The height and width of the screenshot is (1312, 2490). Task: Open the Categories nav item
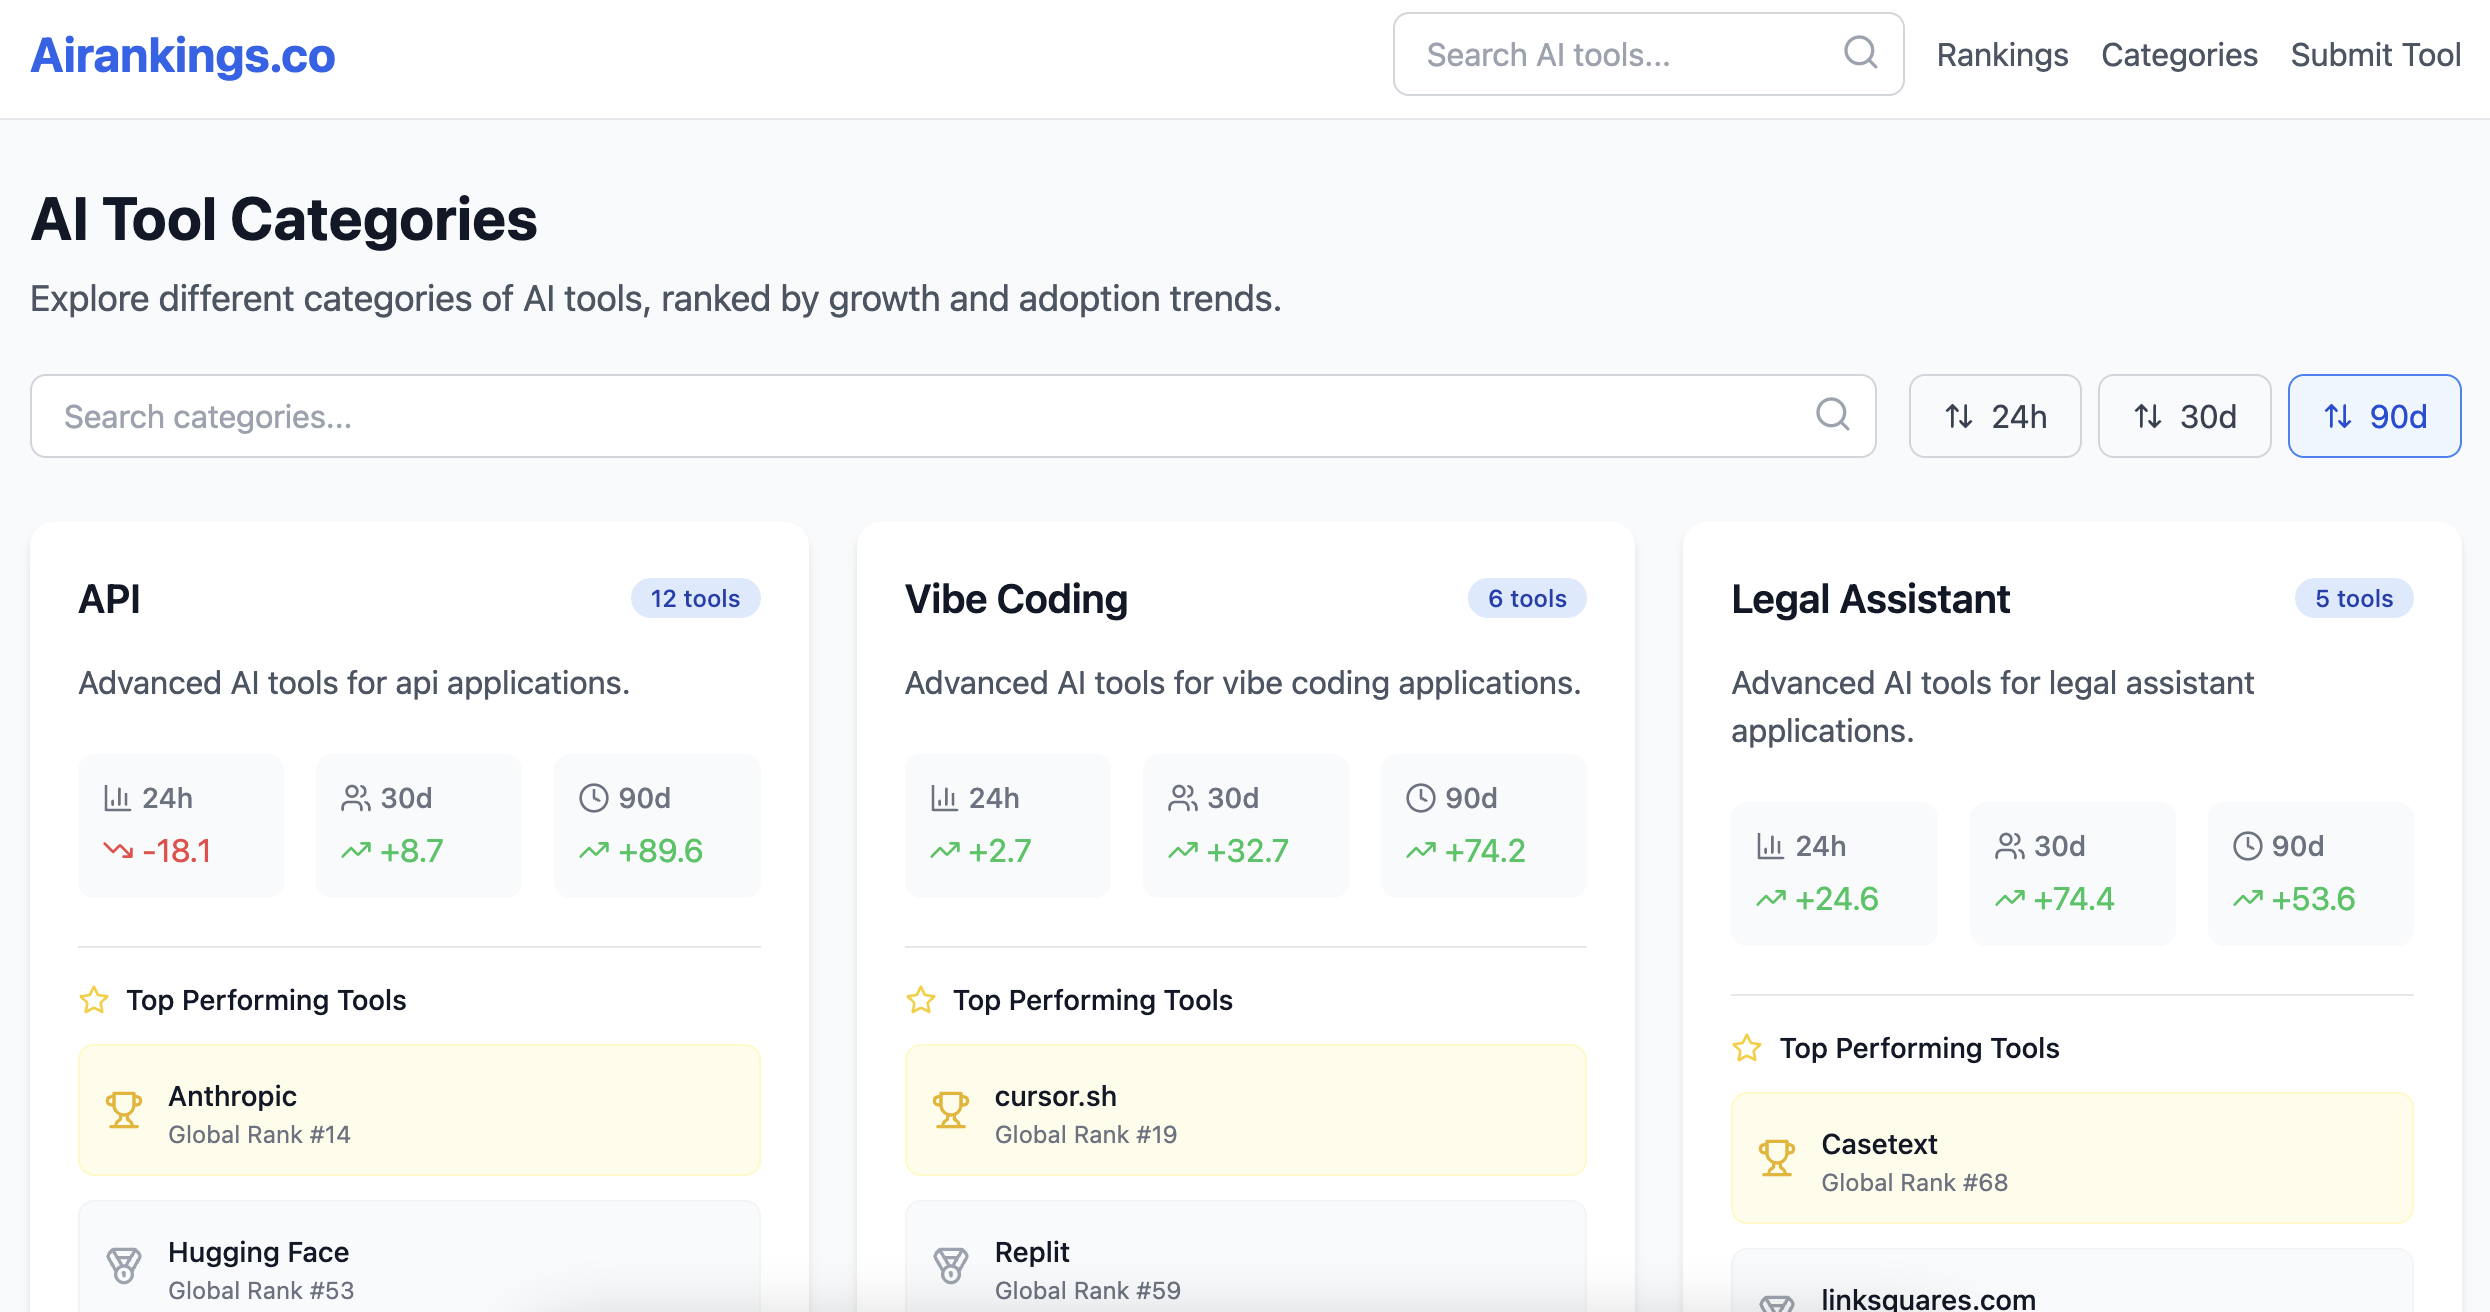tap(2179, 55)
